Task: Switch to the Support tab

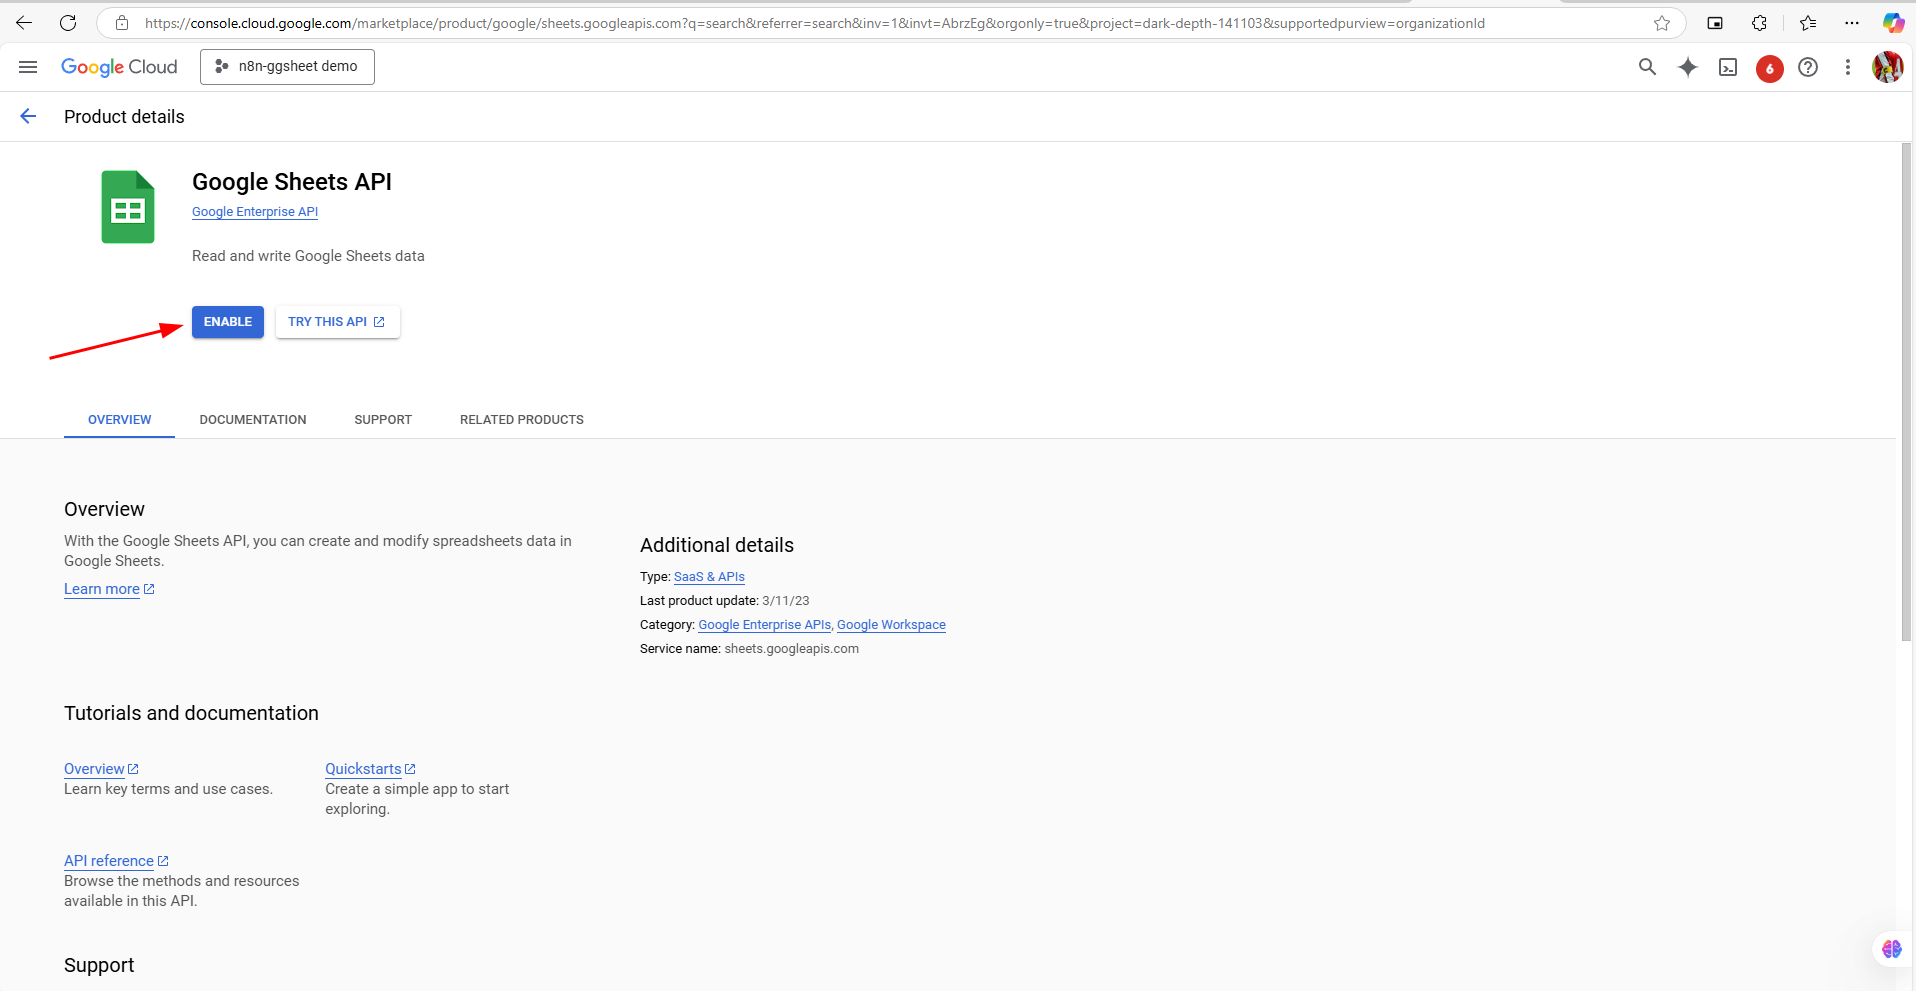Action: 383,420
